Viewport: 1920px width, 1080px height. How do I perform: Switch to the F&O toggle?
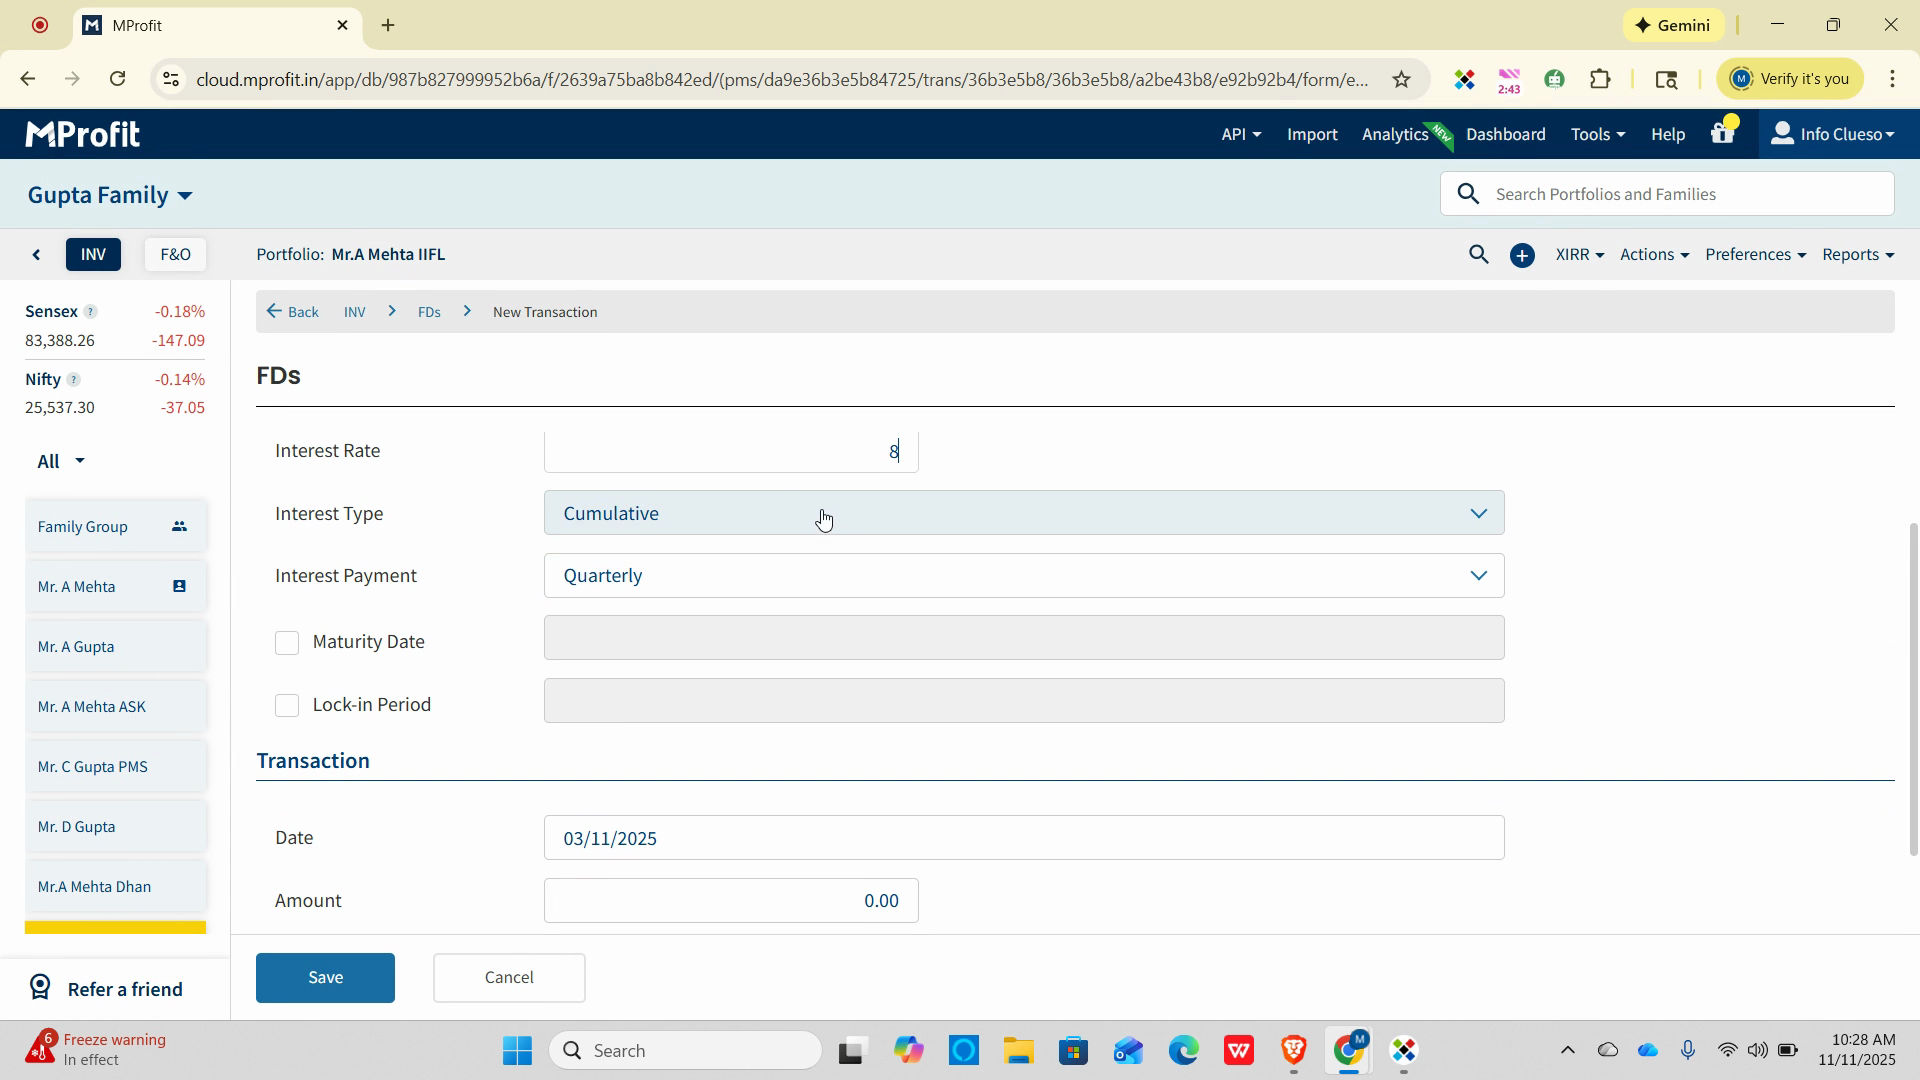tap(175, 255)
